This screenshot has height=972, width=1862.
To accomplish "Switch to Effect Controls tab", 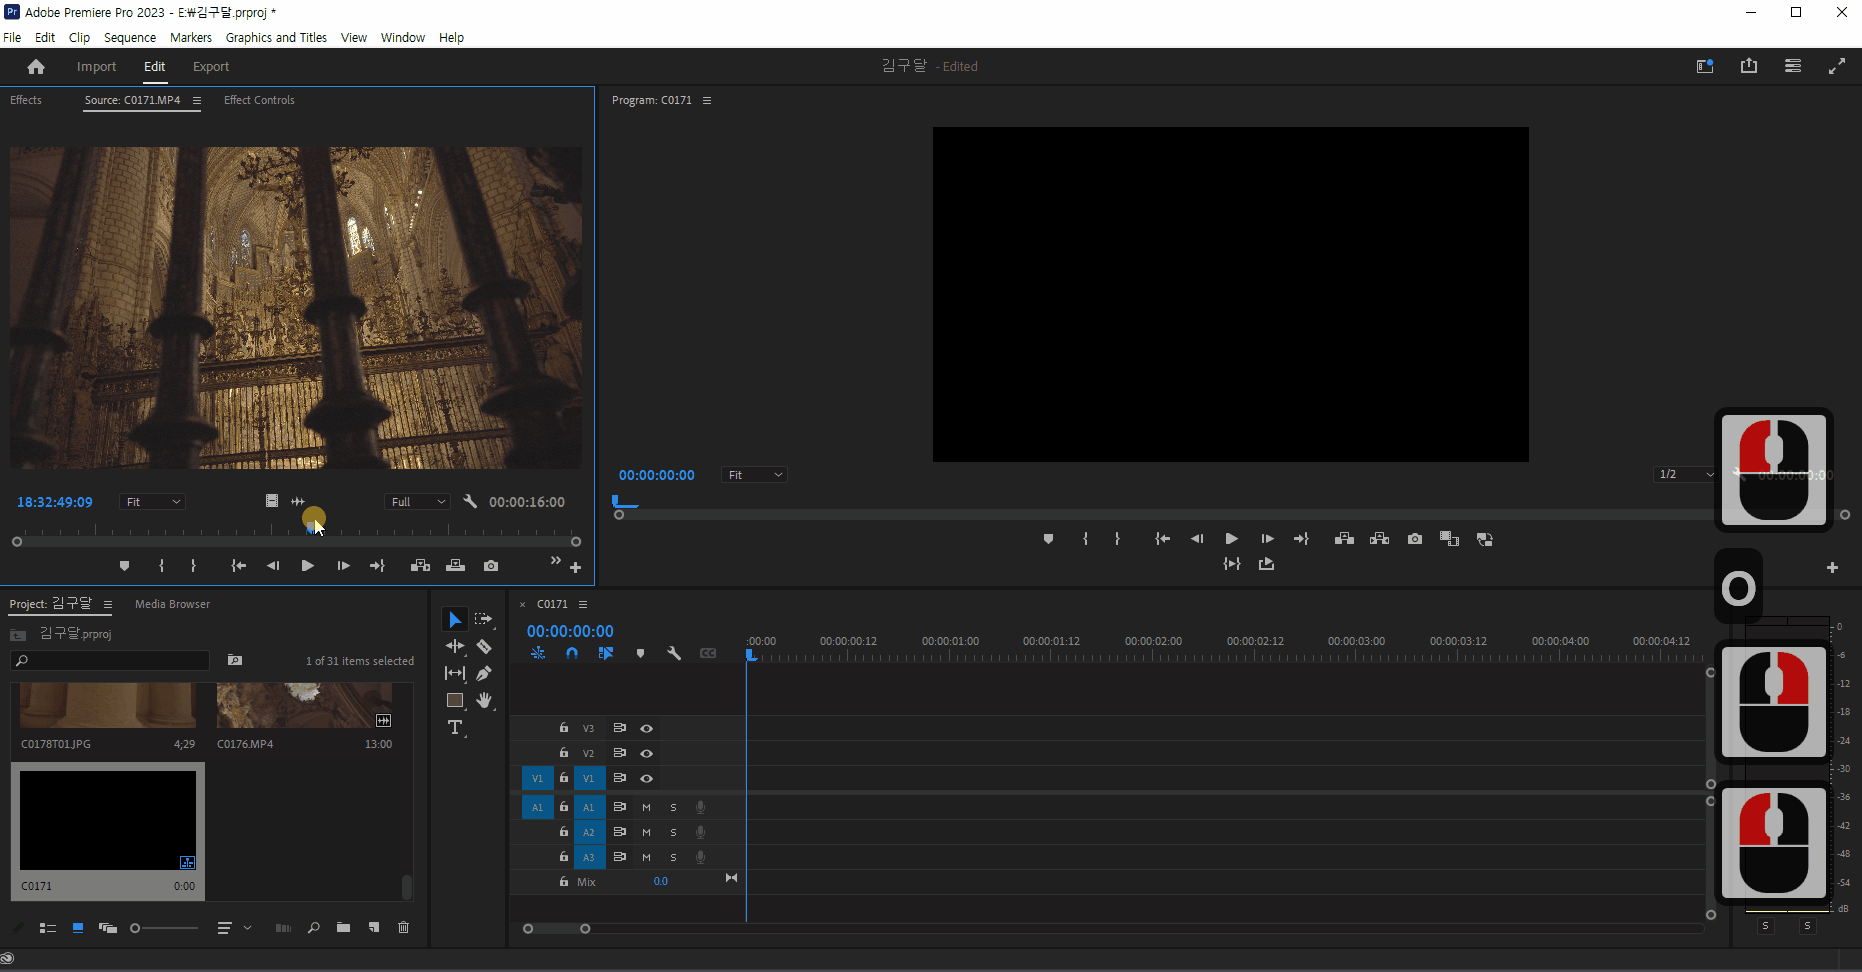I will click(259, 100).
